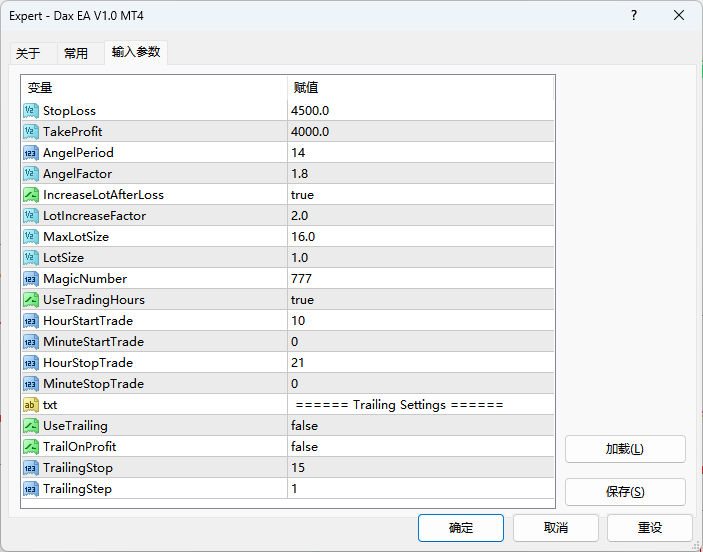The width and height of the screenshot is (703, 552).
Task: Click the question mark help button
Action: (x=634, y=16)
